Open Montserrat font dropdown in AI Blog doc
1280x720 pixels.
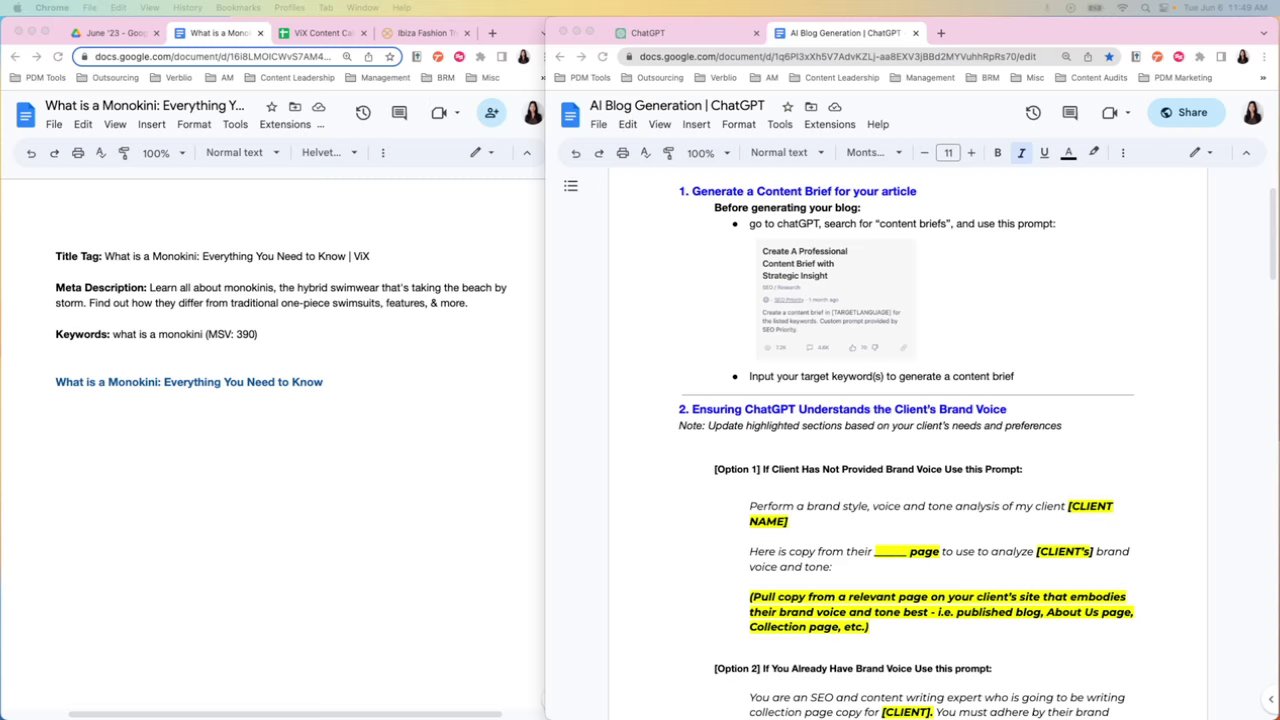874,153
